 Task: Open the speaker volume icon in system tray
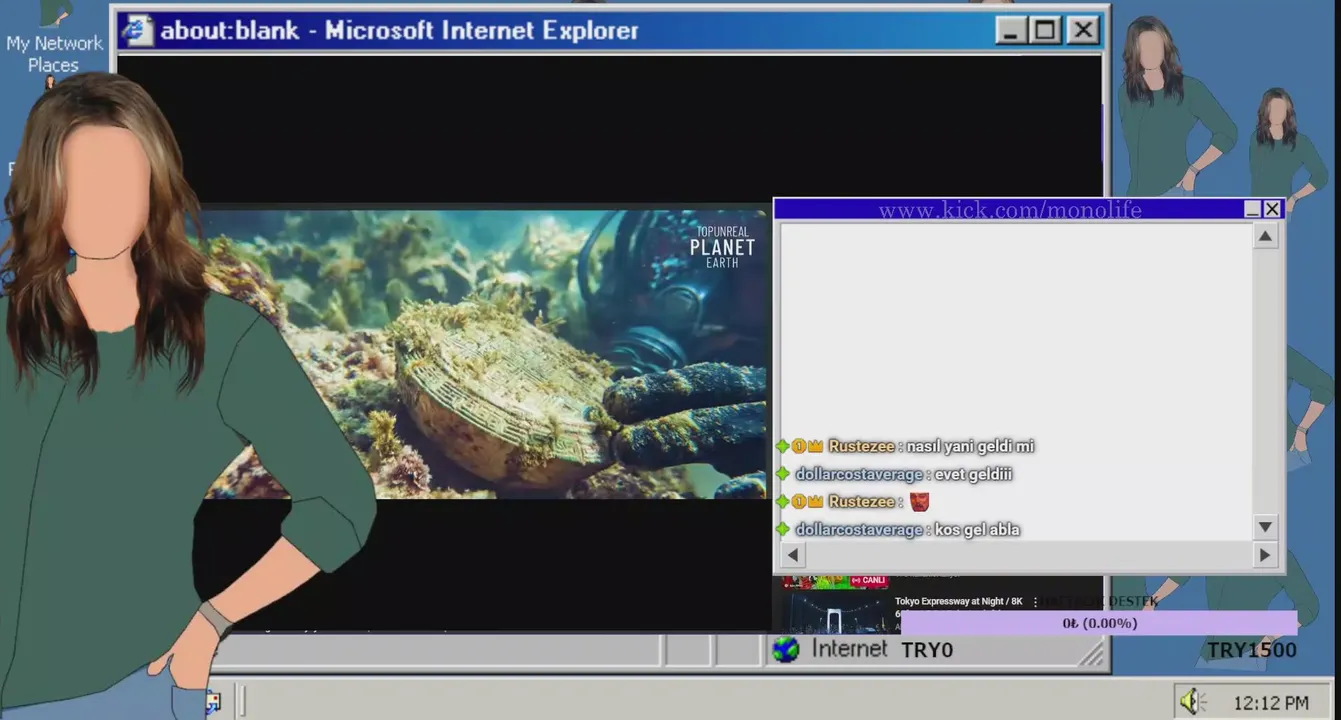tap(1192, 702)
